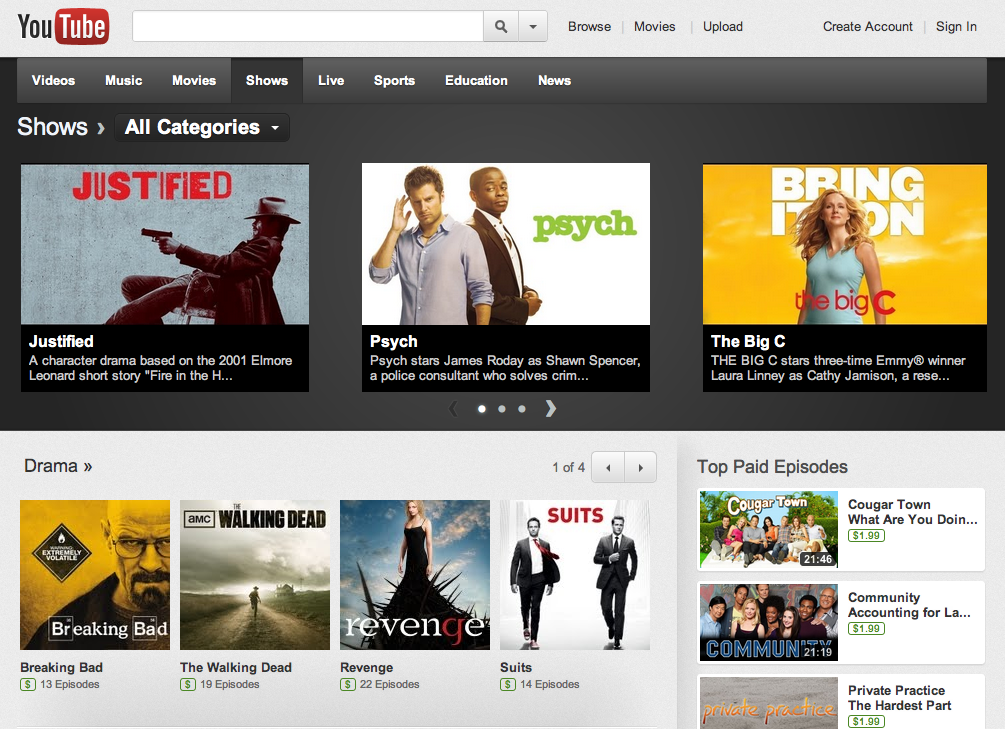Click The Walking Dead title link
Viewport: 1005px width, 729px height.
[236, 667]
